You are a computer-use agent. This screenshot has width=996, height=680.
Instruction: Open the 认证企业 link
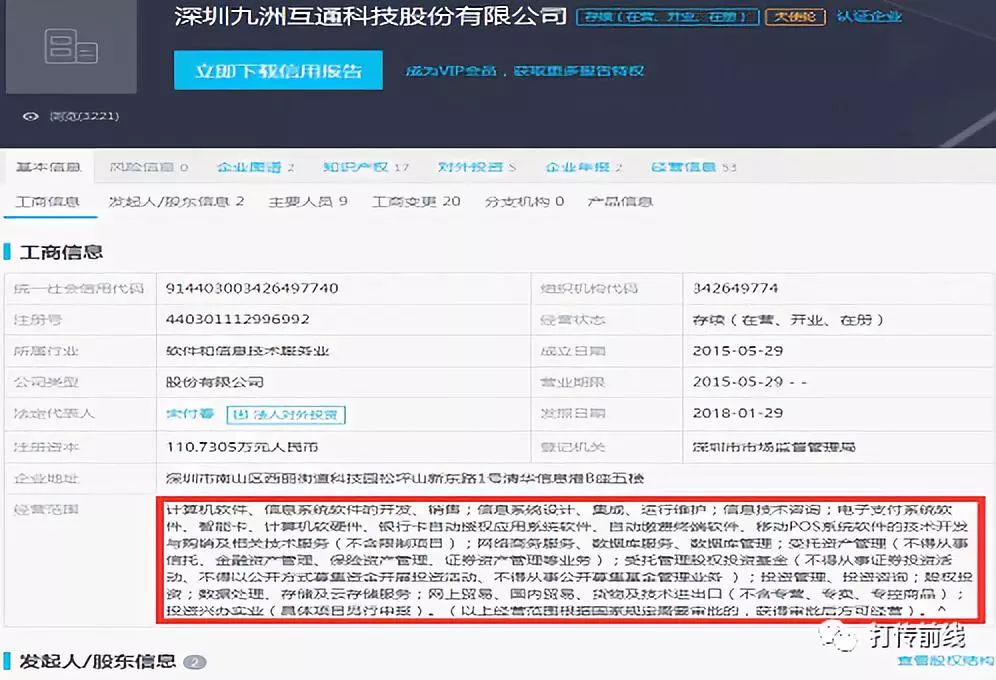(x=868, y=16)
